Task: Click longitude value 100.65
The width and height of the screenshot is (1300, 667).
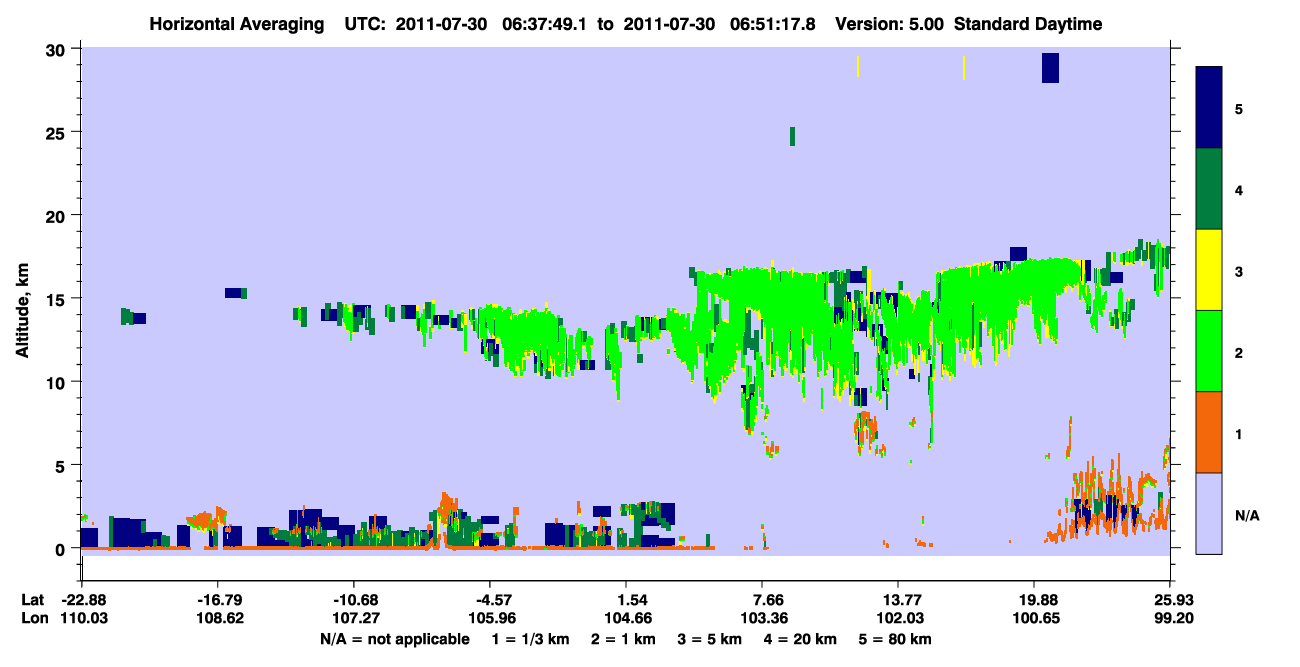Action: pos(1034,618)
